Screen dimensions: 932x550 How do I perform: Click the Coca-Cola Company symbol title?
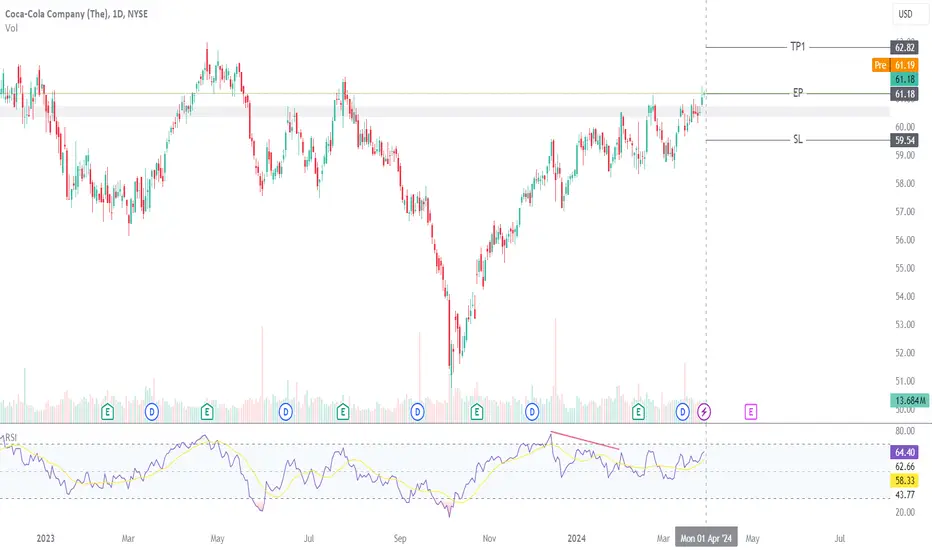pos(76,14)
